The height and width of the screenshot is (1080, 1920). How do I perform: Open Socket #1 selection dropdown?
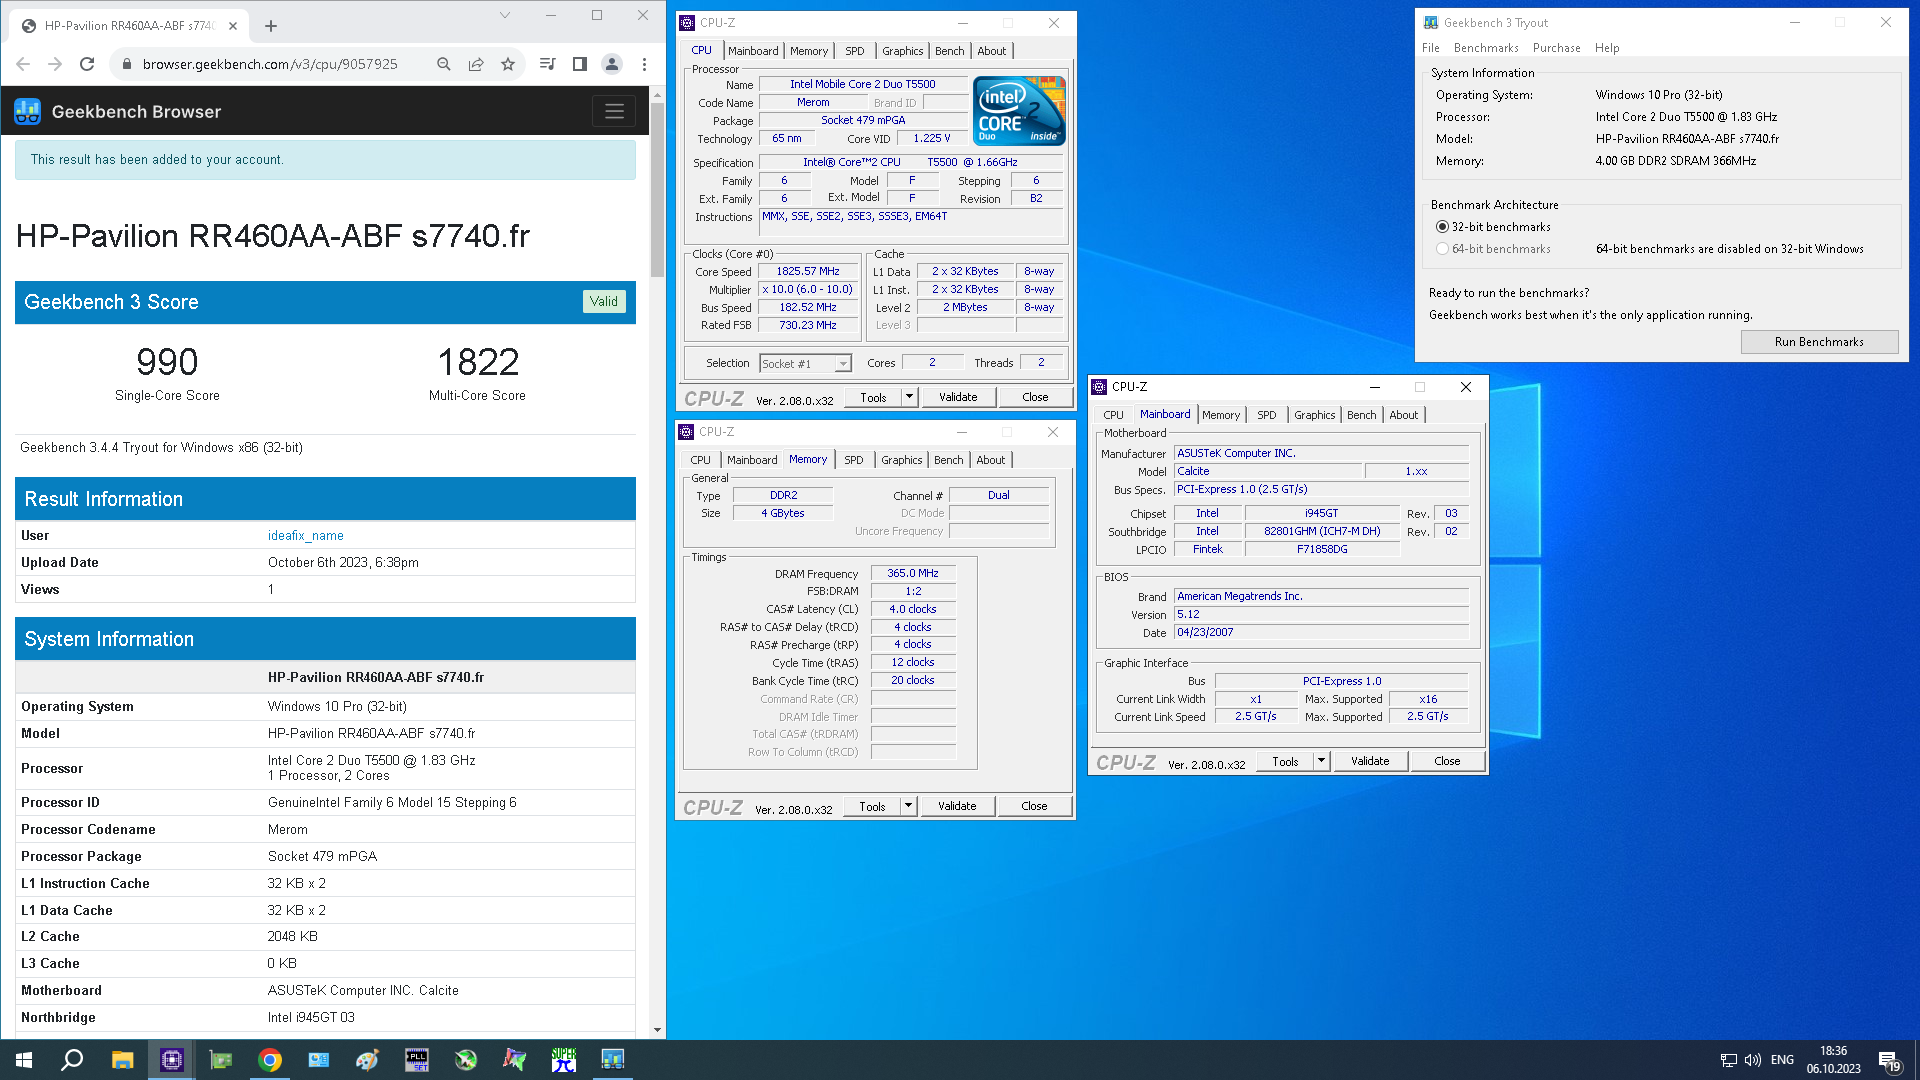[805, 364]
